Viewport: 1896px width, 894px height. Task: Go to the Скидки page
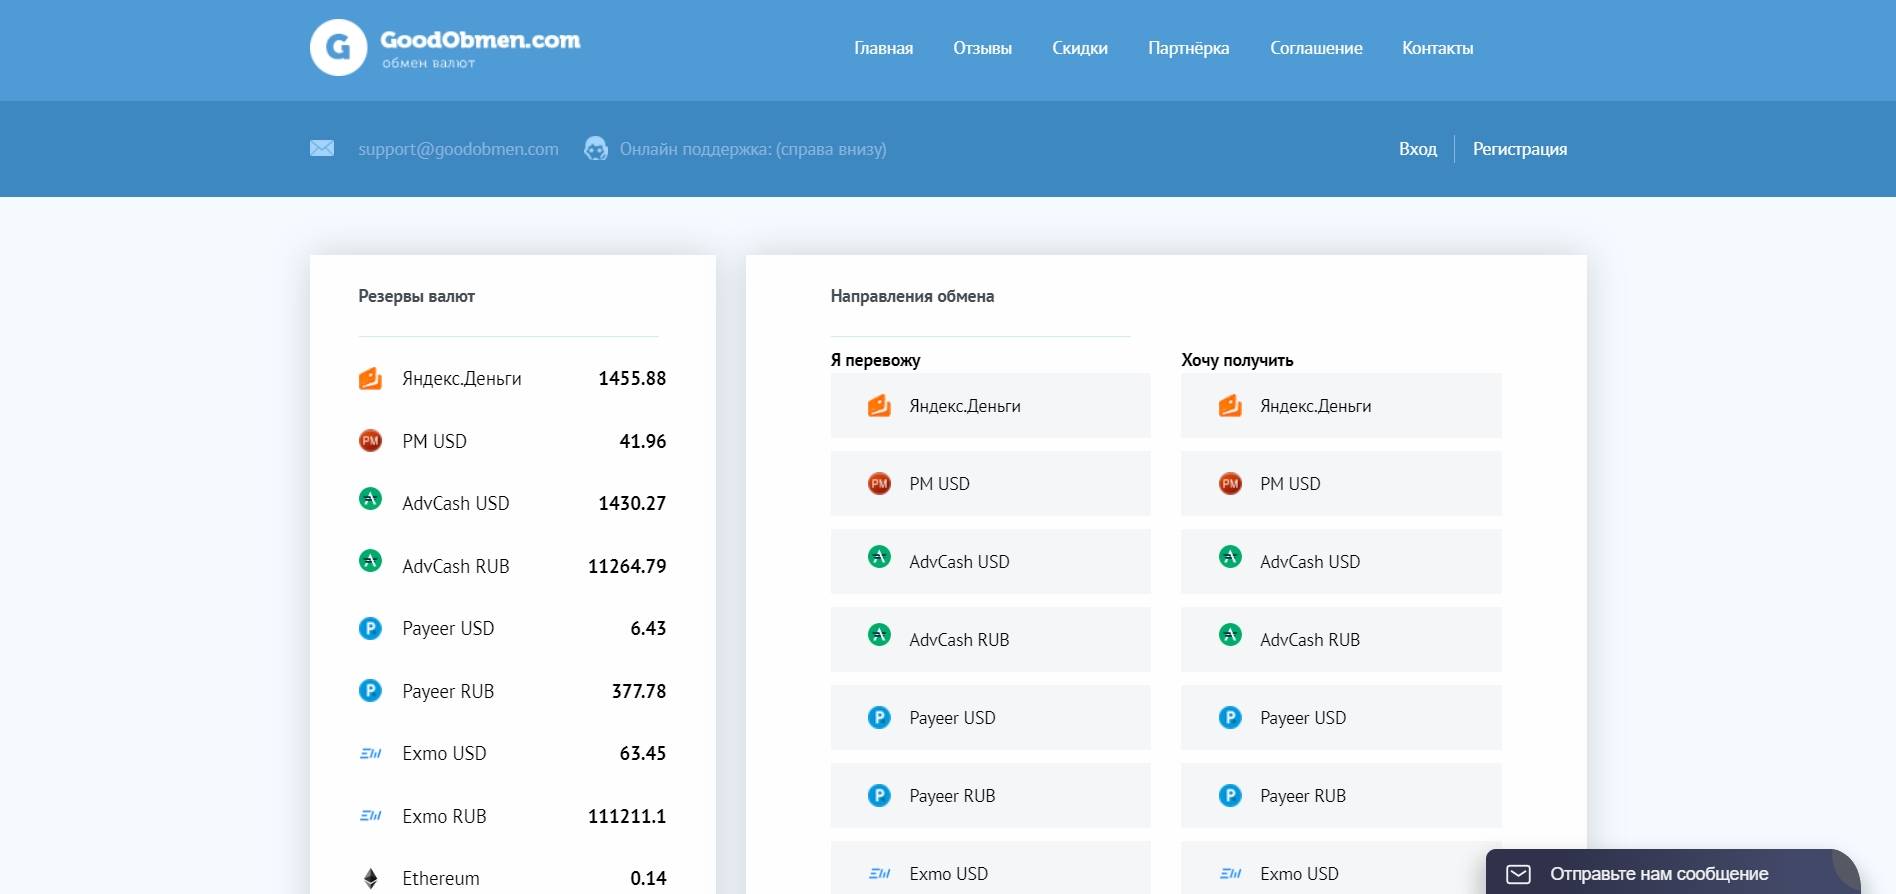(1080, 48)
